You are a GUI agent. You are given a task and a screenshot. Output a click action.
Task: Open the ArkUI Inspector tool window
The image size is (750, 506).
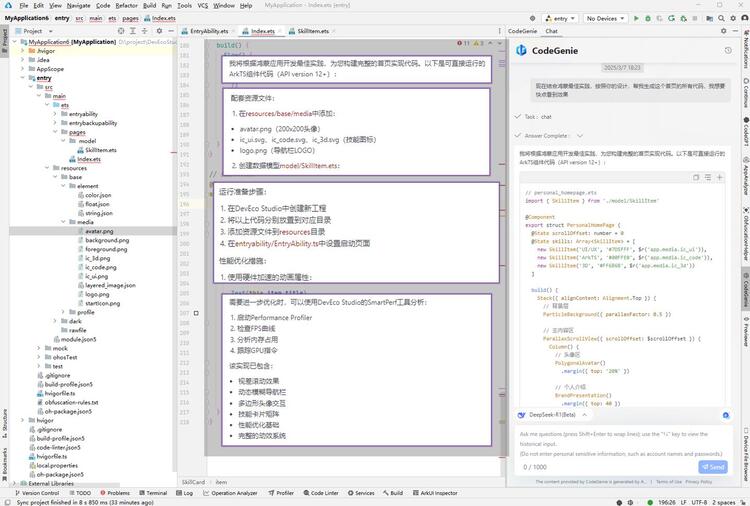(x=435, y=493)
